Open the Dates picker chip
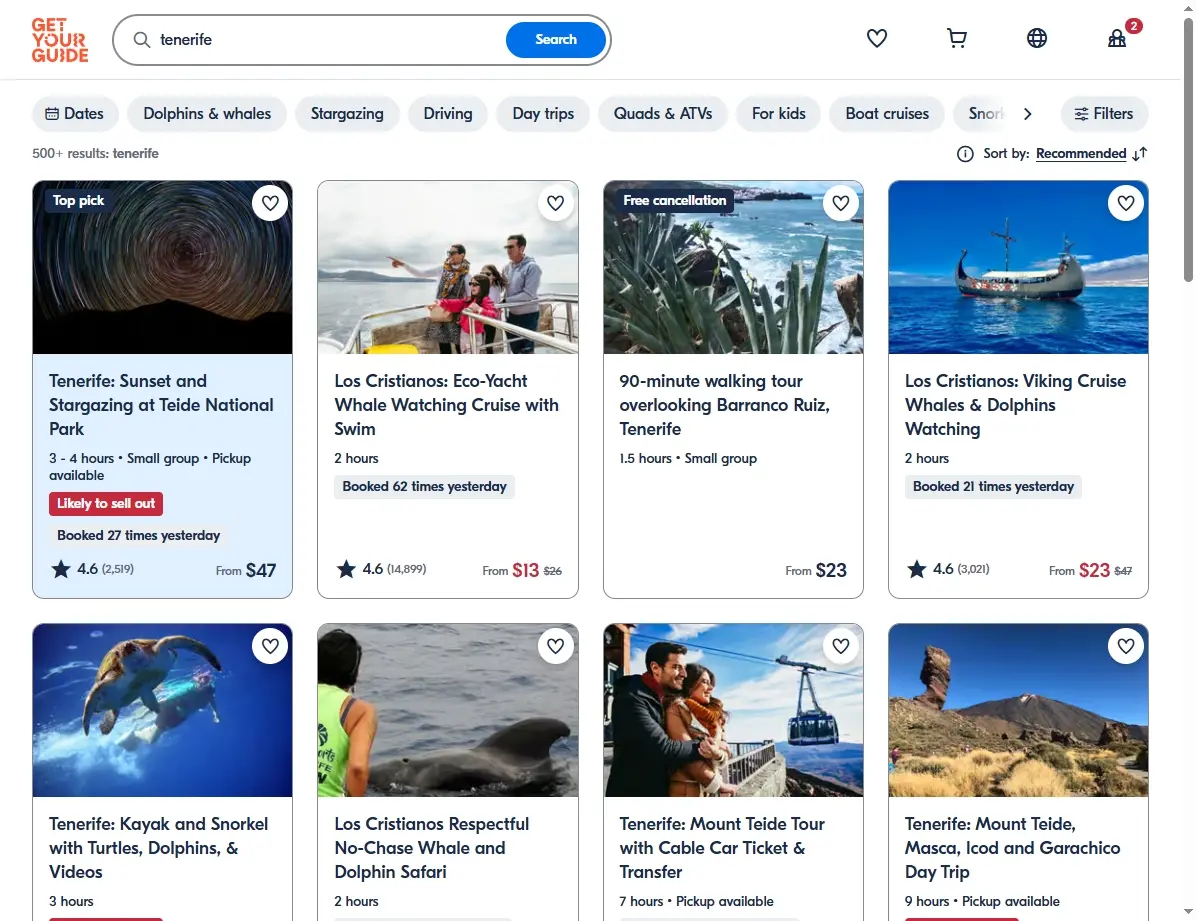 75,114
